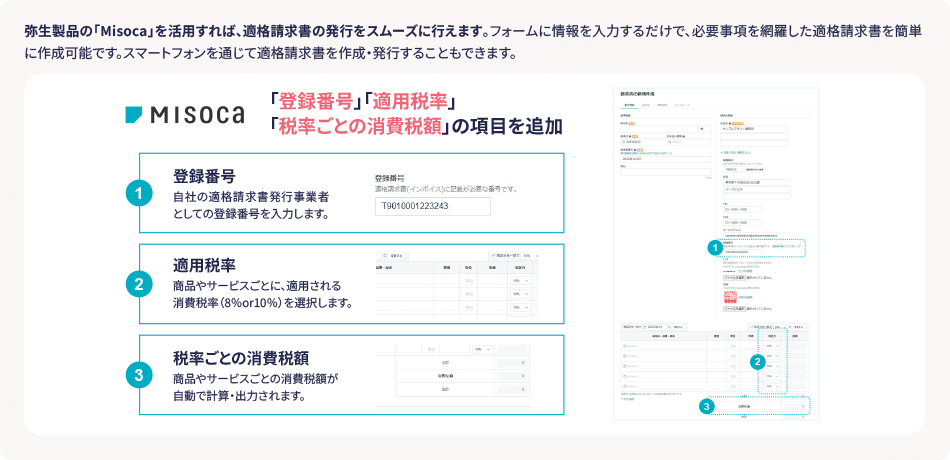Click the 消費税 amount field in card three
This screenshot has height=460, width=950.
[512, 376]
